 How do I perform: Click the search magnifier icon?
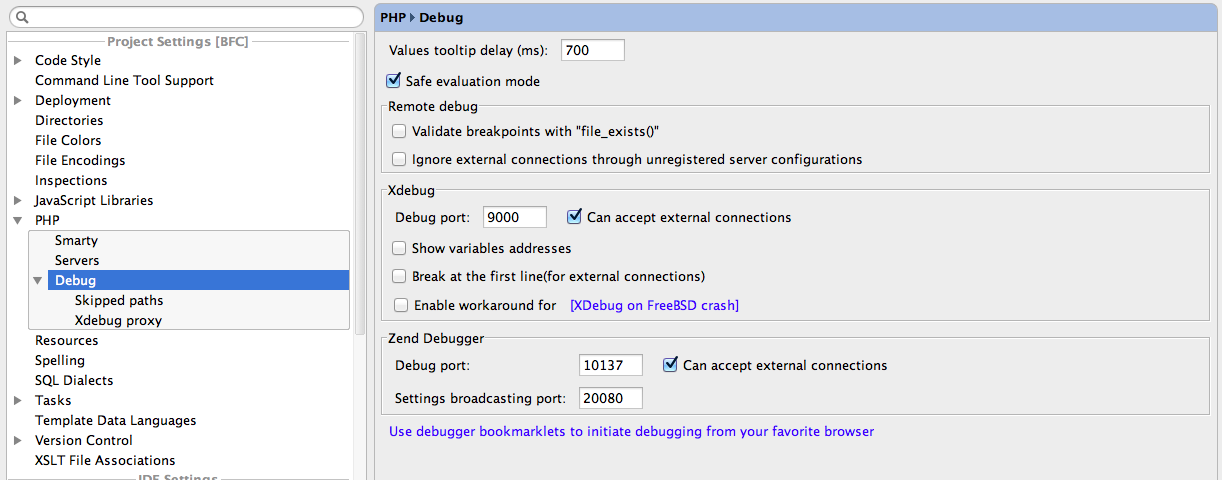22,17
